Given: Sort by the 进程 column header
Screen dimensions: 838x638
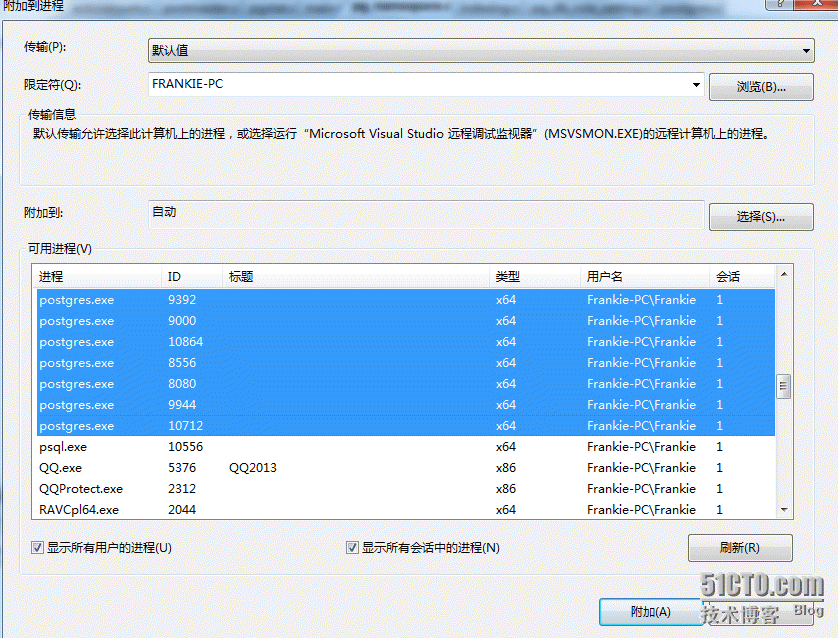Looking at the screenshot, I should point(99,276).
